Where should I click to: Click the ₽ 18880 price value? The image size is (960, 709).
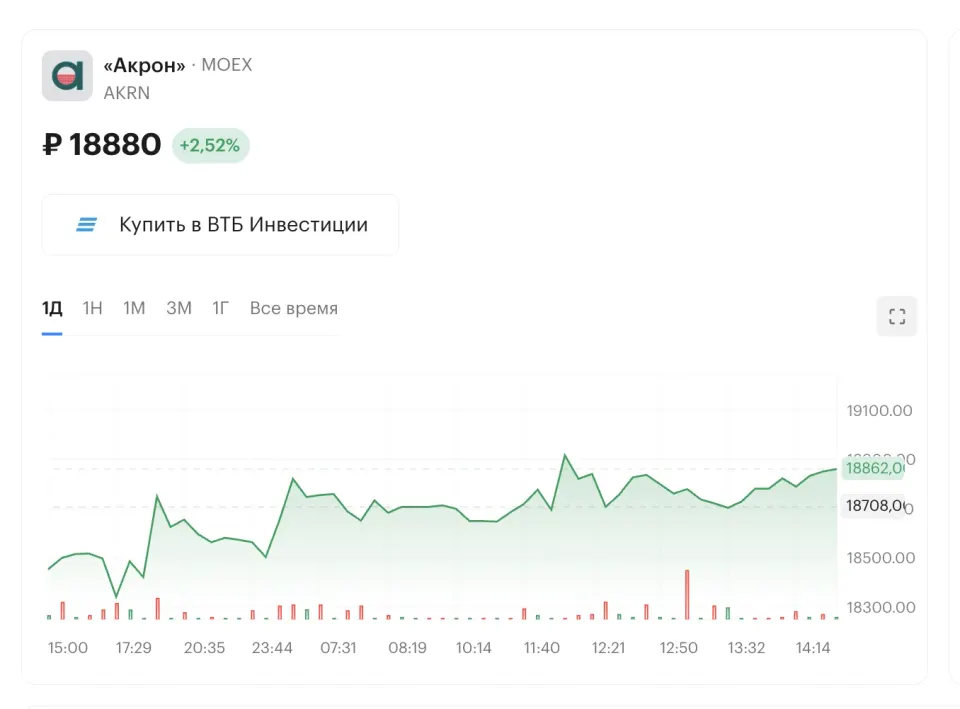(x=102, y=144)
